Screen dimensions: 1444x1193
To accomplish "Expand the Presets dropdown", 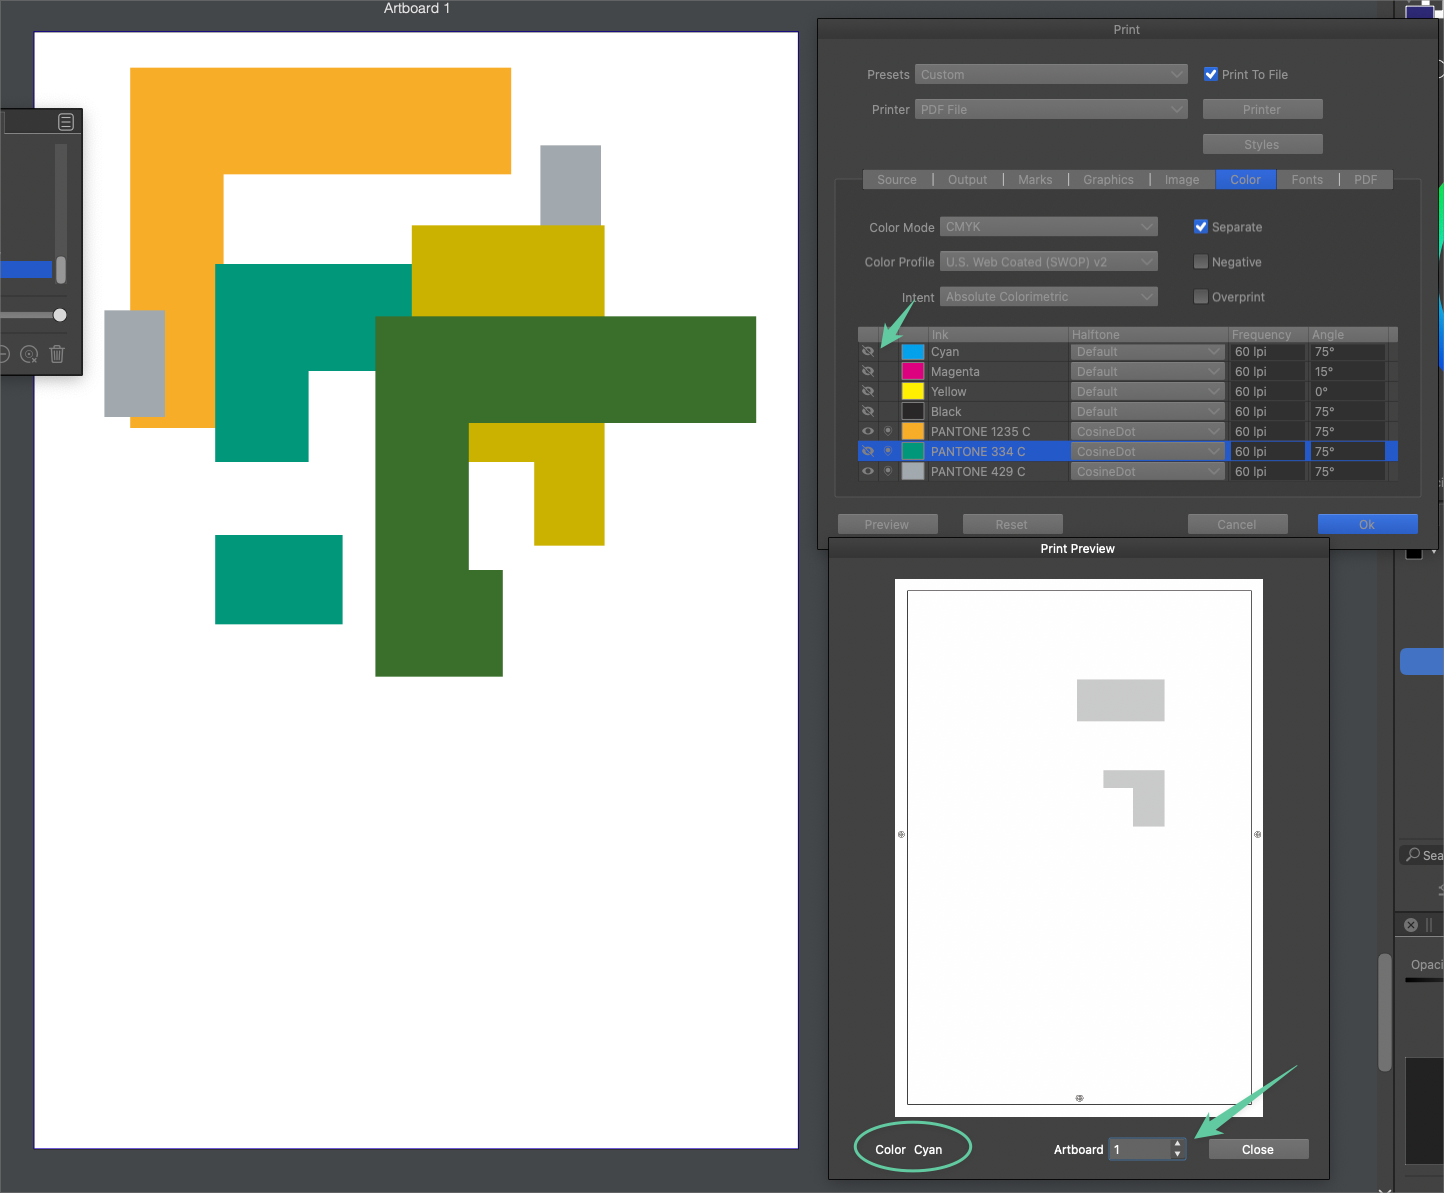I will [x=1051, y=74].
